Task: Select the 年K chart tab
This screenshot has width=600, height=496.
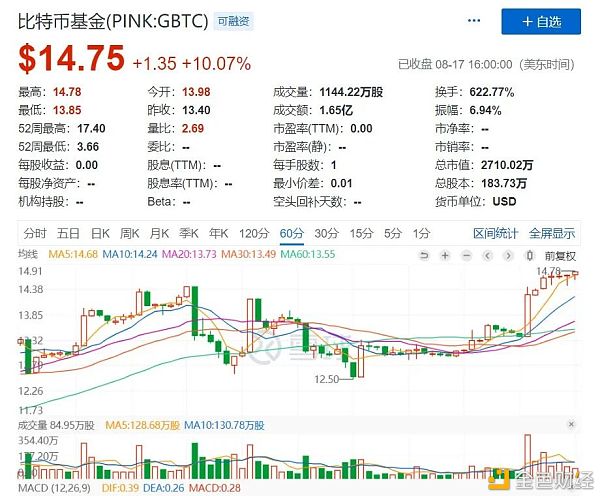Action: 218,233
